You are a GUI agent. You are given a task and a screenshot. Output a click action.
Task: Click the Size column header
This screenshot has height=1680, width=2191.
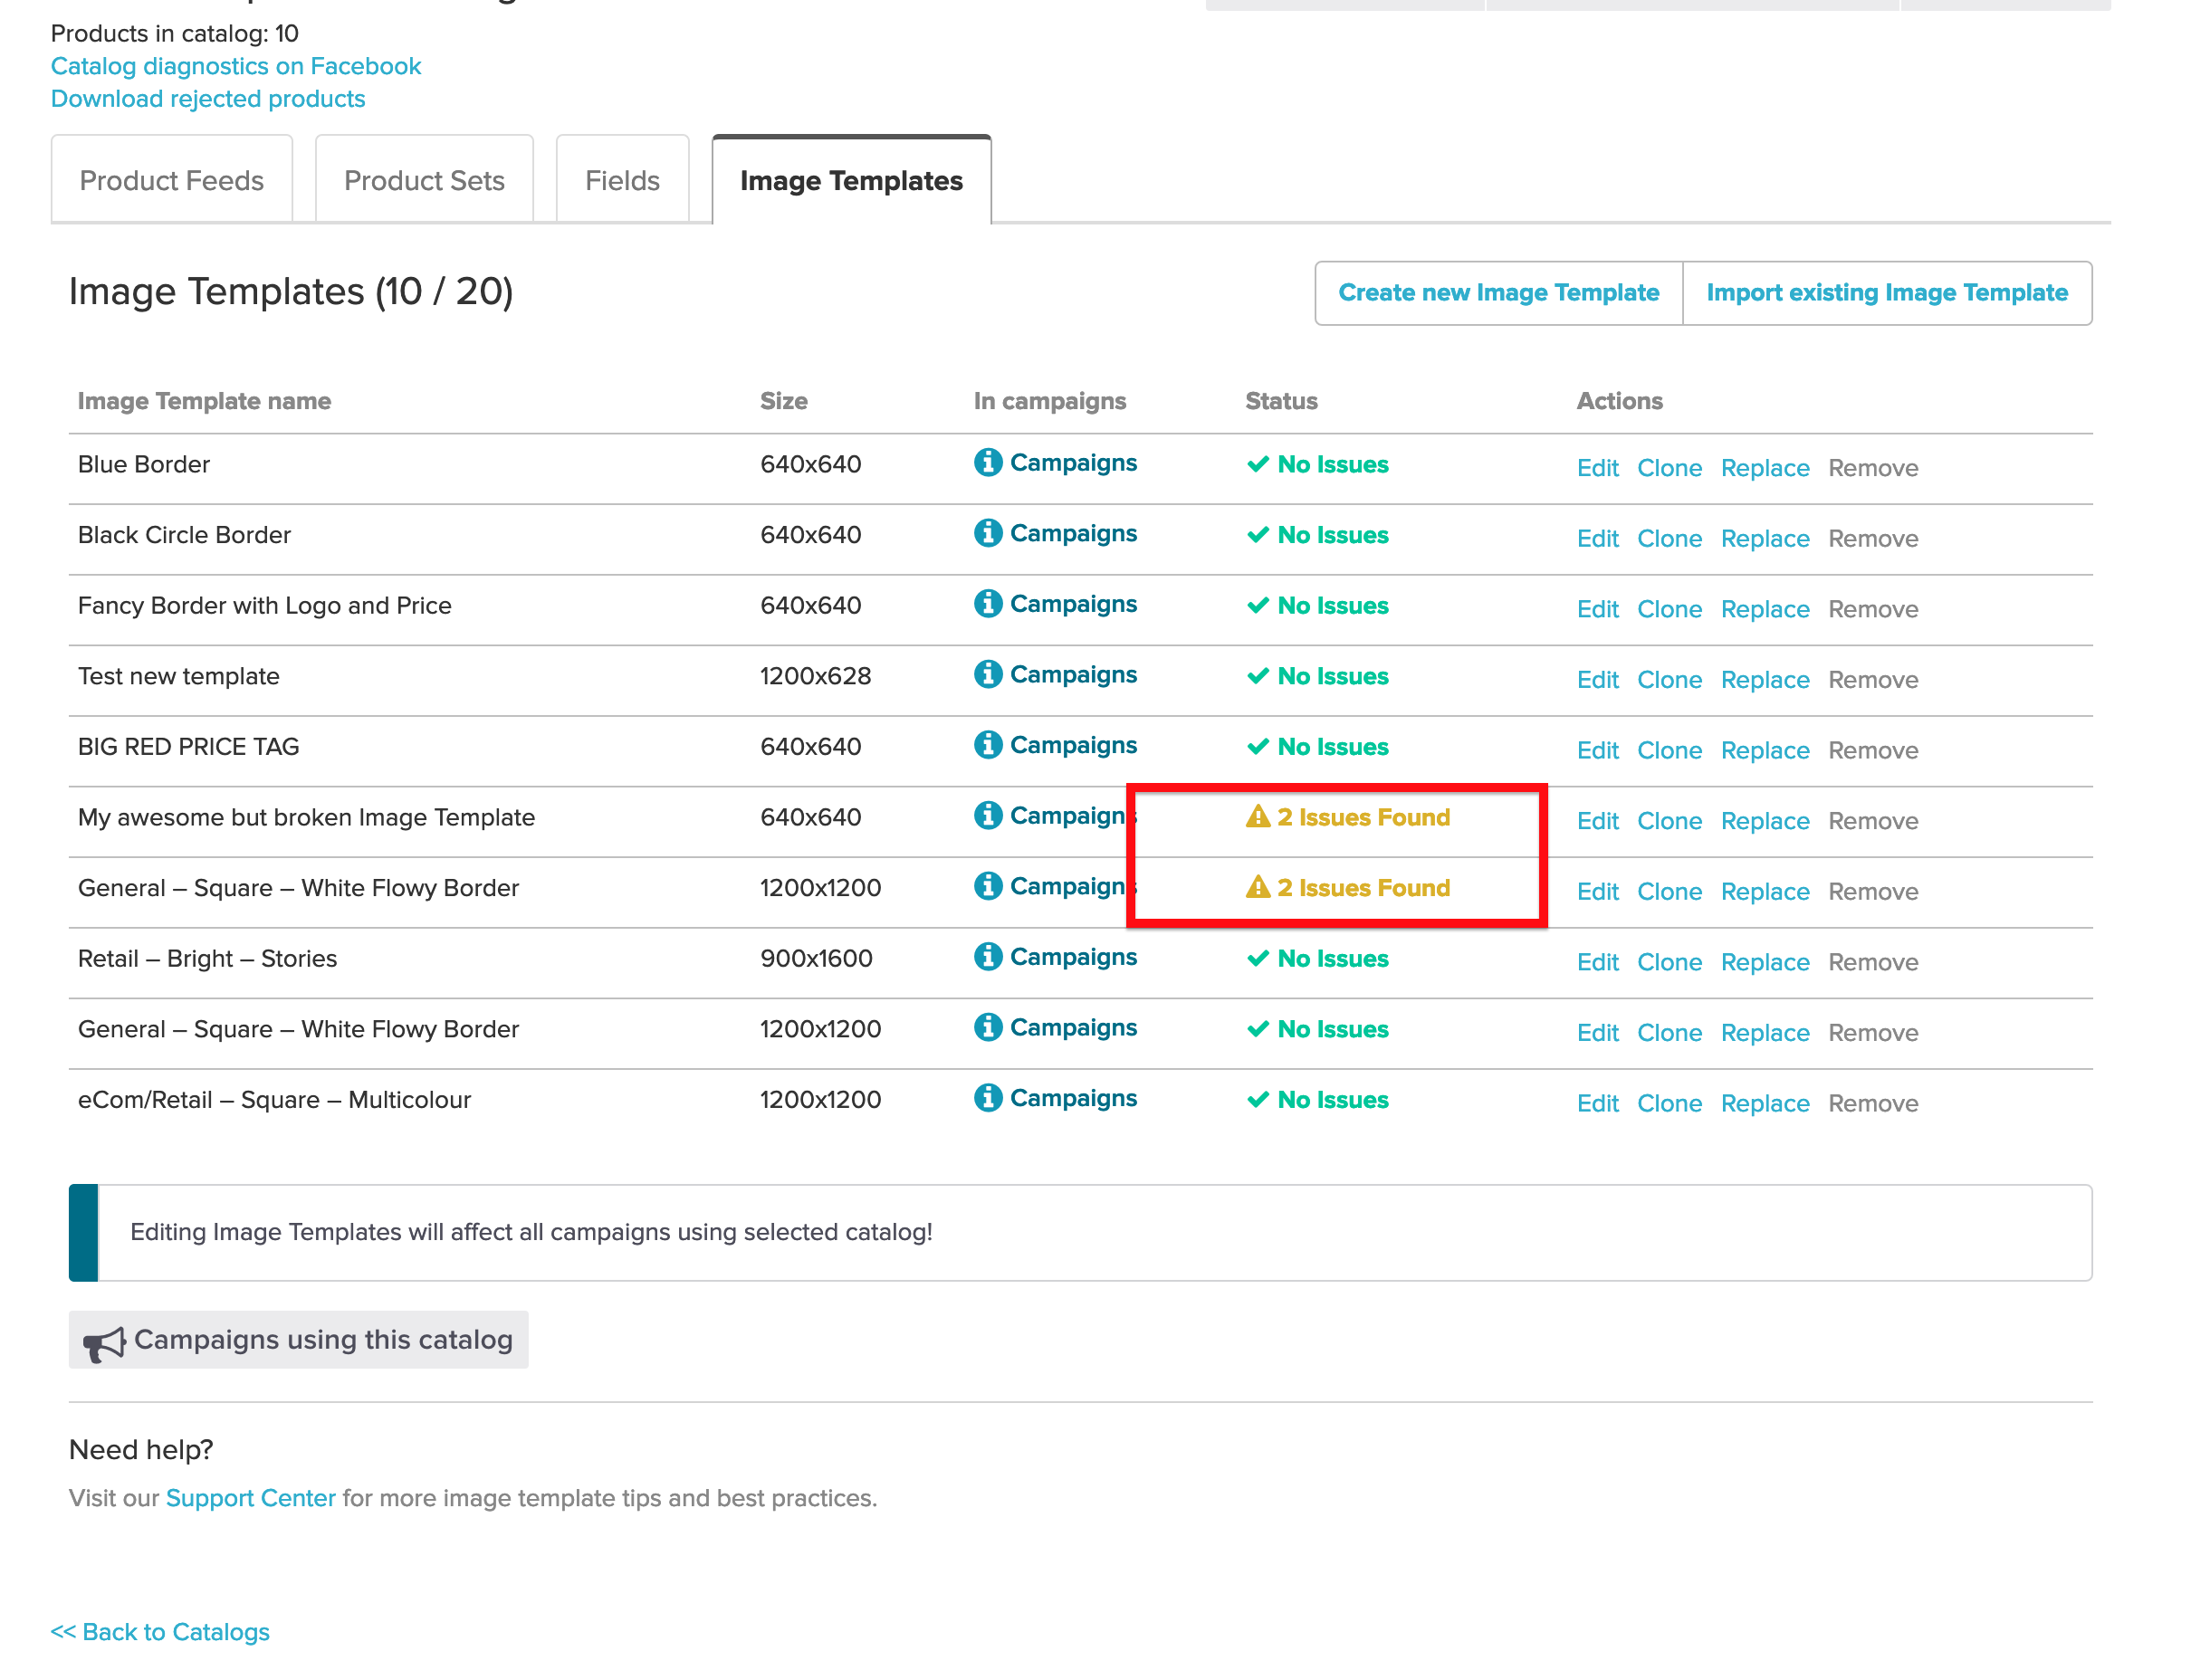[x=783, y=401]
